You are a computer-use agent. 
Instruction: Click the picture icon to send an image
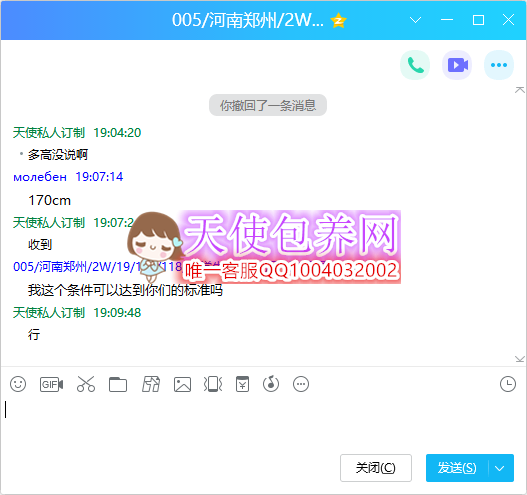pos(183,384)
